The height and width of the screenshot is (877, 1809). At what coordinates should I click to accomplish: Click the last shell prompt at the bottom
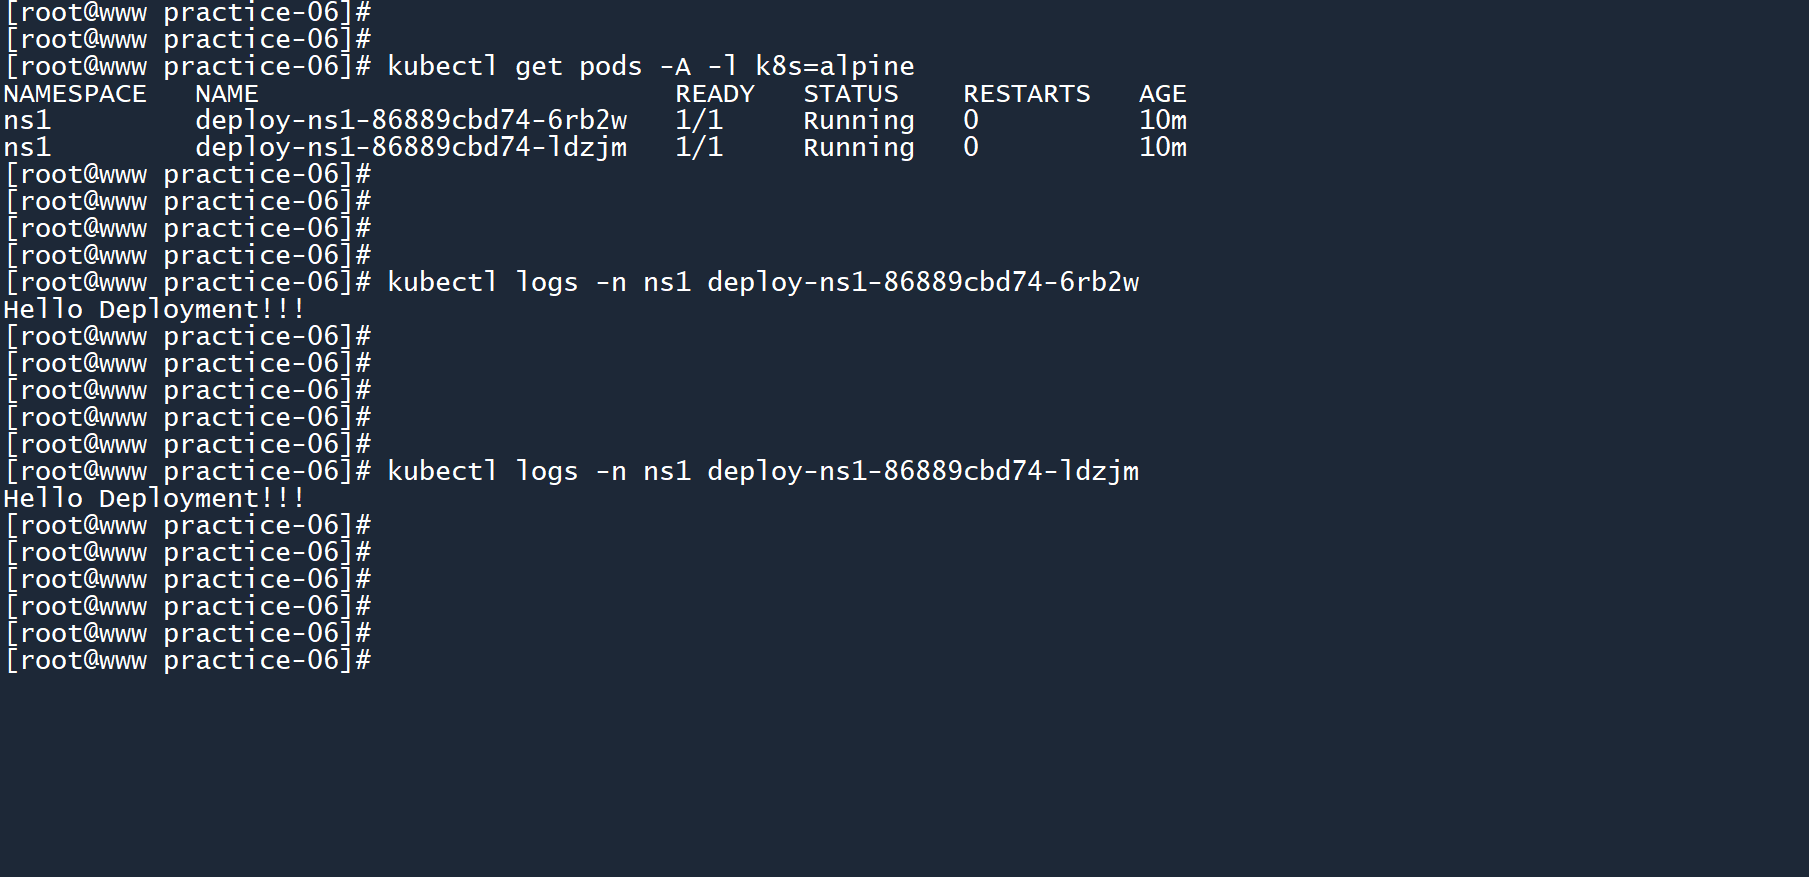pos(188,661)
